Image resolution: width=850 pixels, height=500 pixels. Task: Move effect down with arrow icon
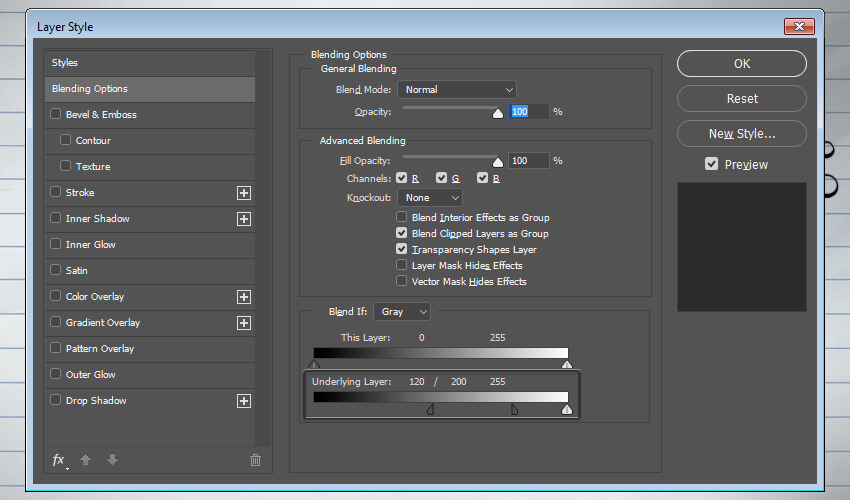tap(112, 460)
